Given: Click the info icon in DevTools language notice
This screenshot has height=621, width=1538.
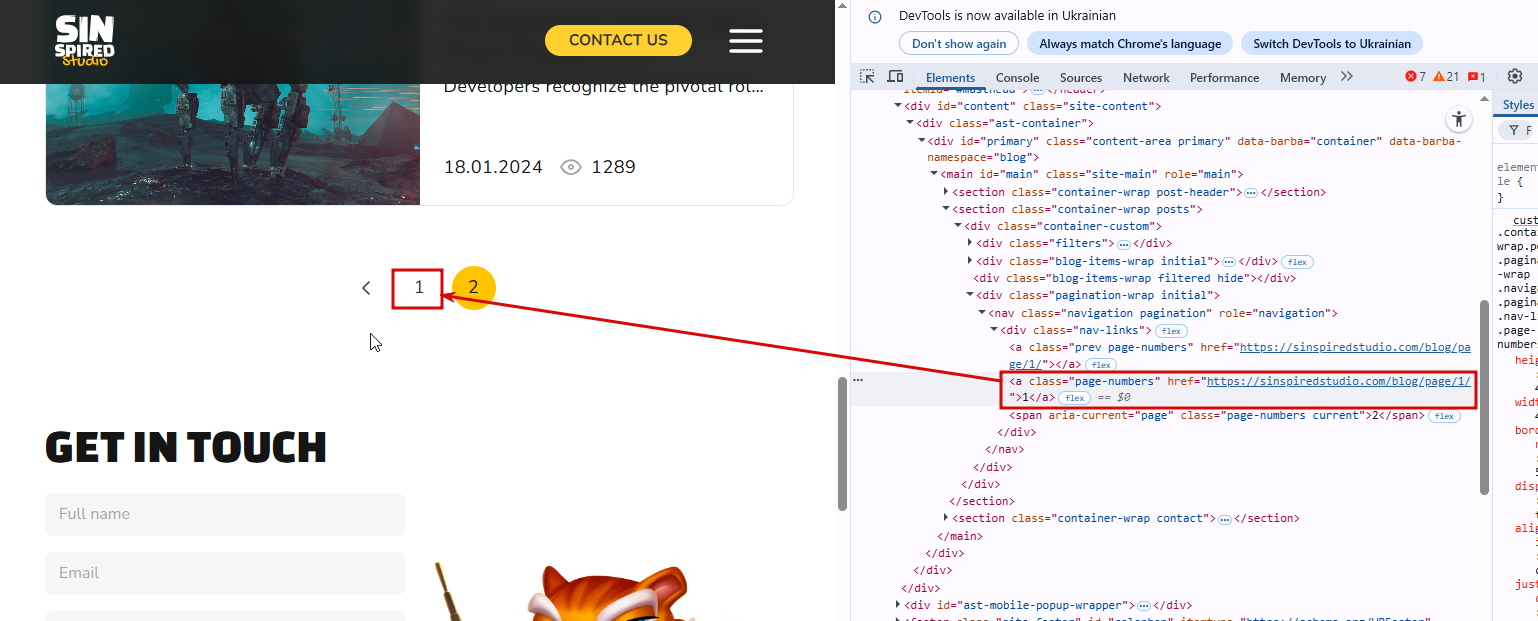Looking at the screenshot, I should tap(875, 16).
